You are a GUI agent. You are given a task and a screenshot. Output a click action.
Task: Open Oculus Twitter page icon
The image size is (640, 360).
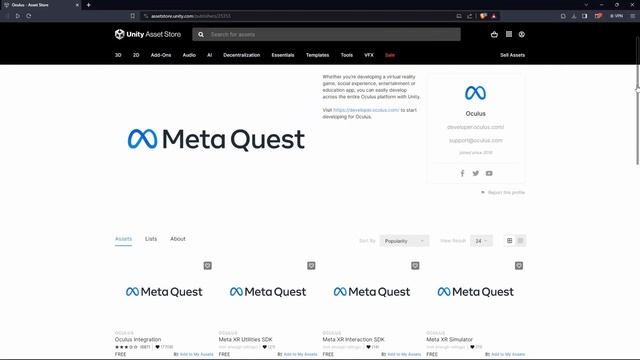tap(476, 173)
